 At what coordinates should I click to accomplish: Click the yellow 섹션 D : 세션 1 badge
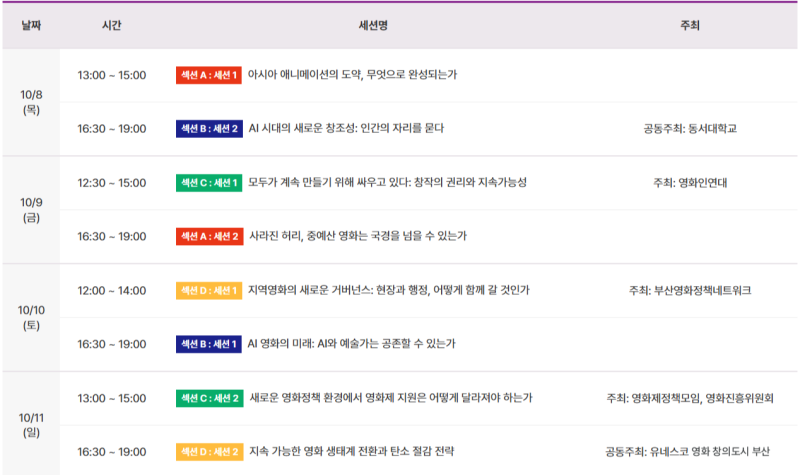[x=209, y=290]
